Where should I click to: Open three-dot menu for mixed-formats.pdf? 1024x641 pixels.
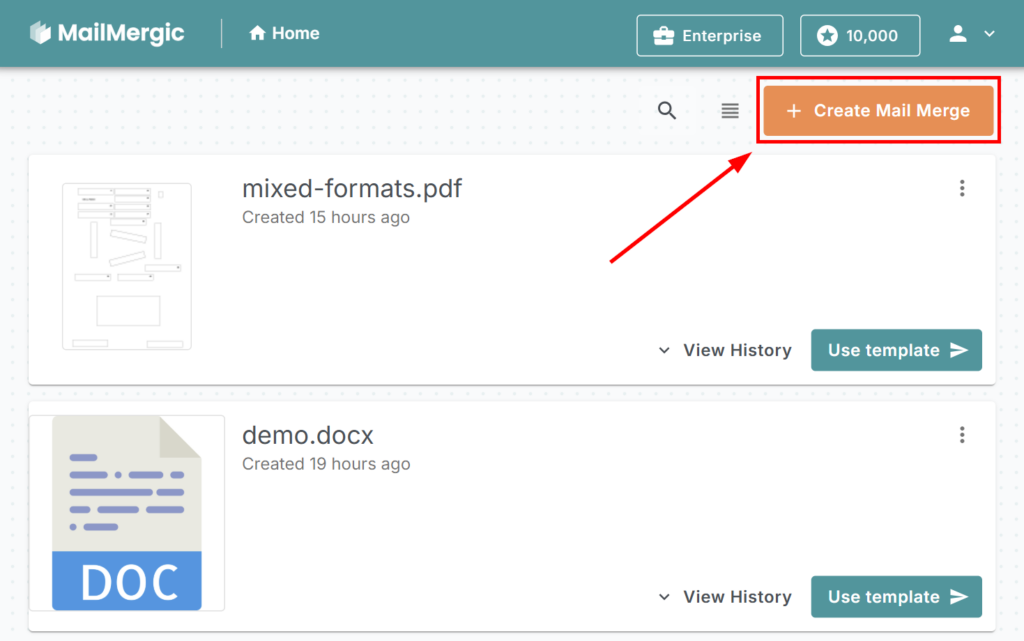pos(962,188)
